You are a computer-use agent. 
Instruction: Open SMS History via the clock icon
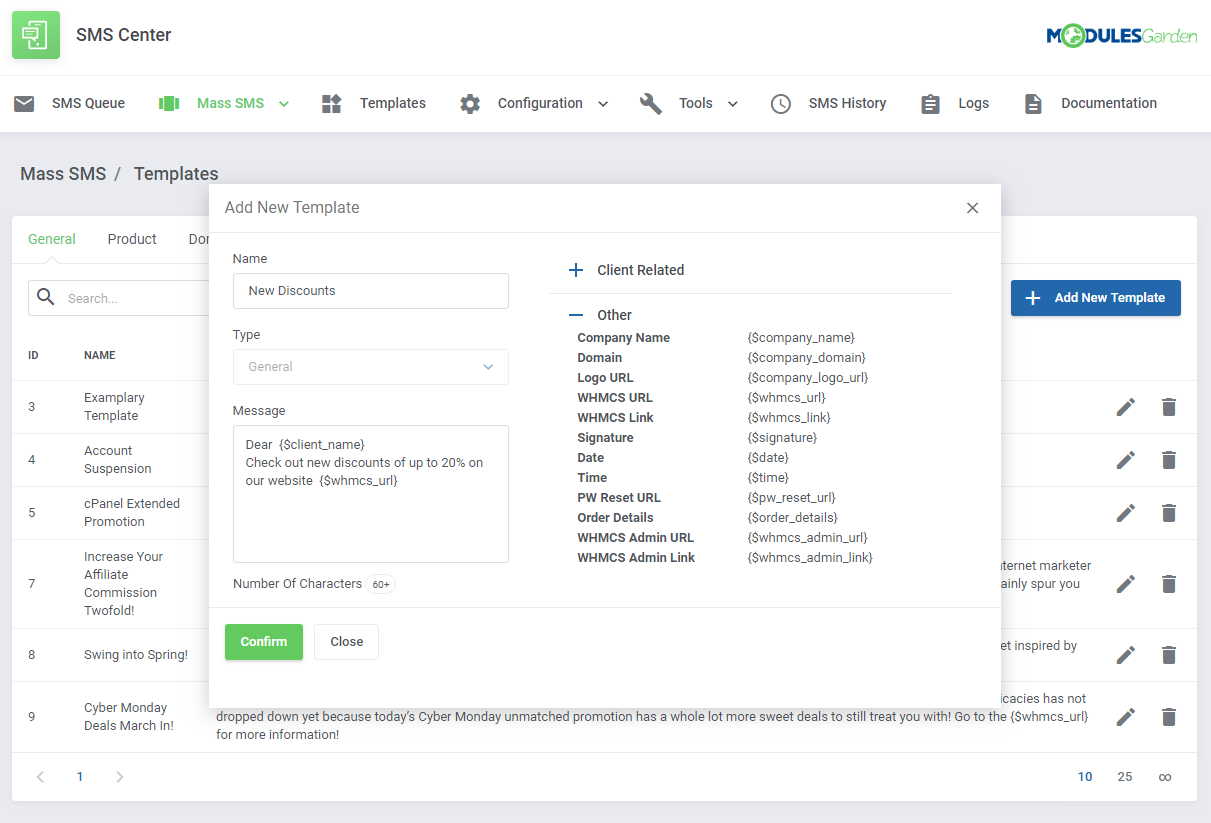780,103
